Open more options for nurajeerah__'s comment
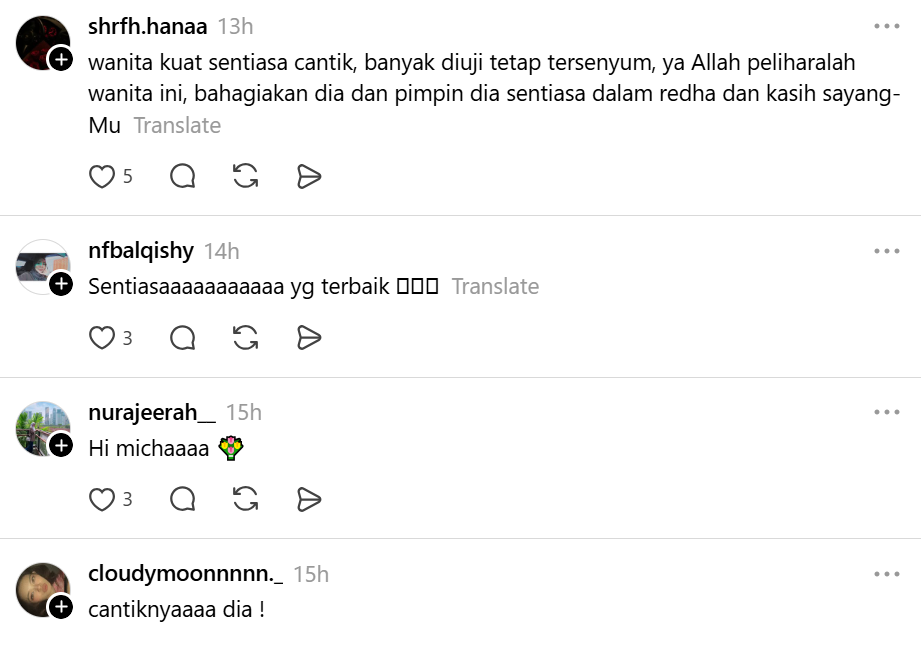Screen dimensions: 921x646 click(887, 412)
